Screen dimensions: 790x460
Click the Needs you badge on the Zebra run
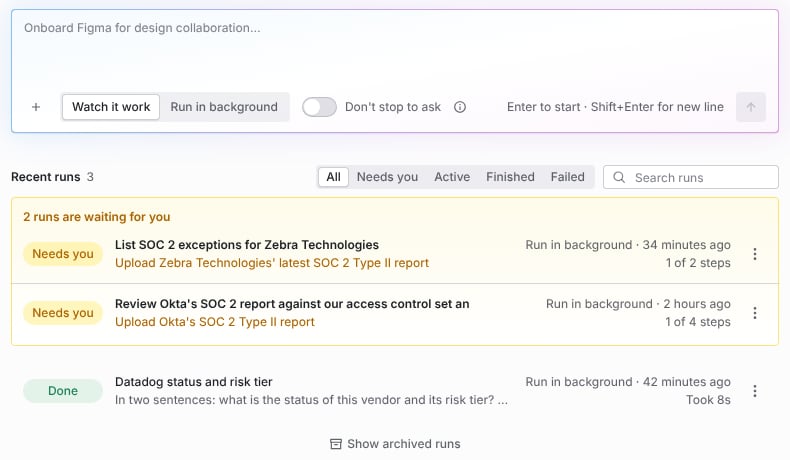(x=63, y=254)
